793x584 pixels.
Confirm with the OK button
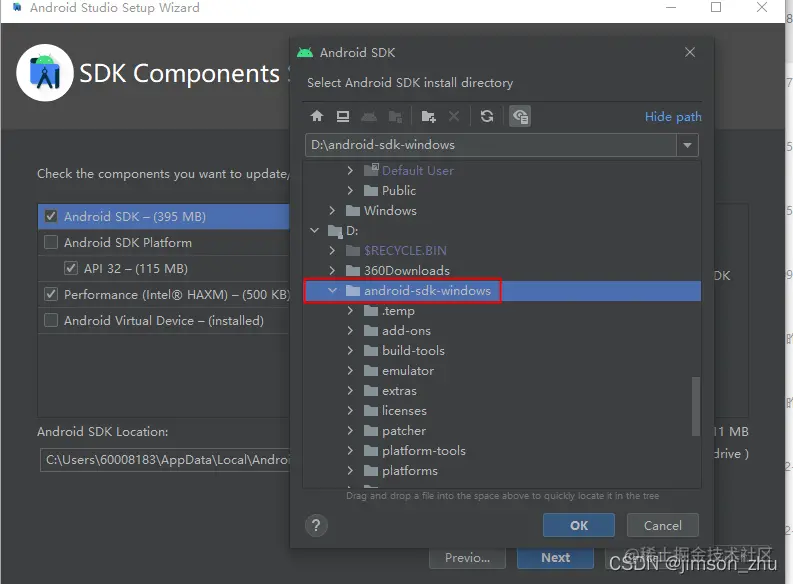[x=579, y=525]
